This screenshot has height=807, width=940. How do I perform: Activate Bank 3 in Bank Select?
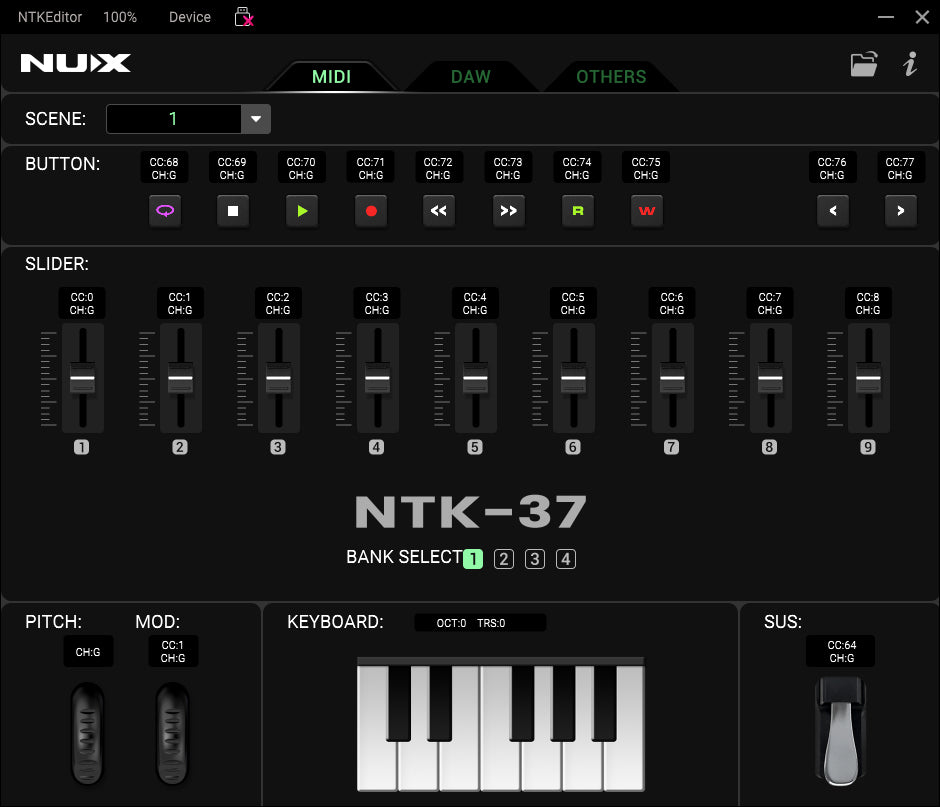click(534, 558)
